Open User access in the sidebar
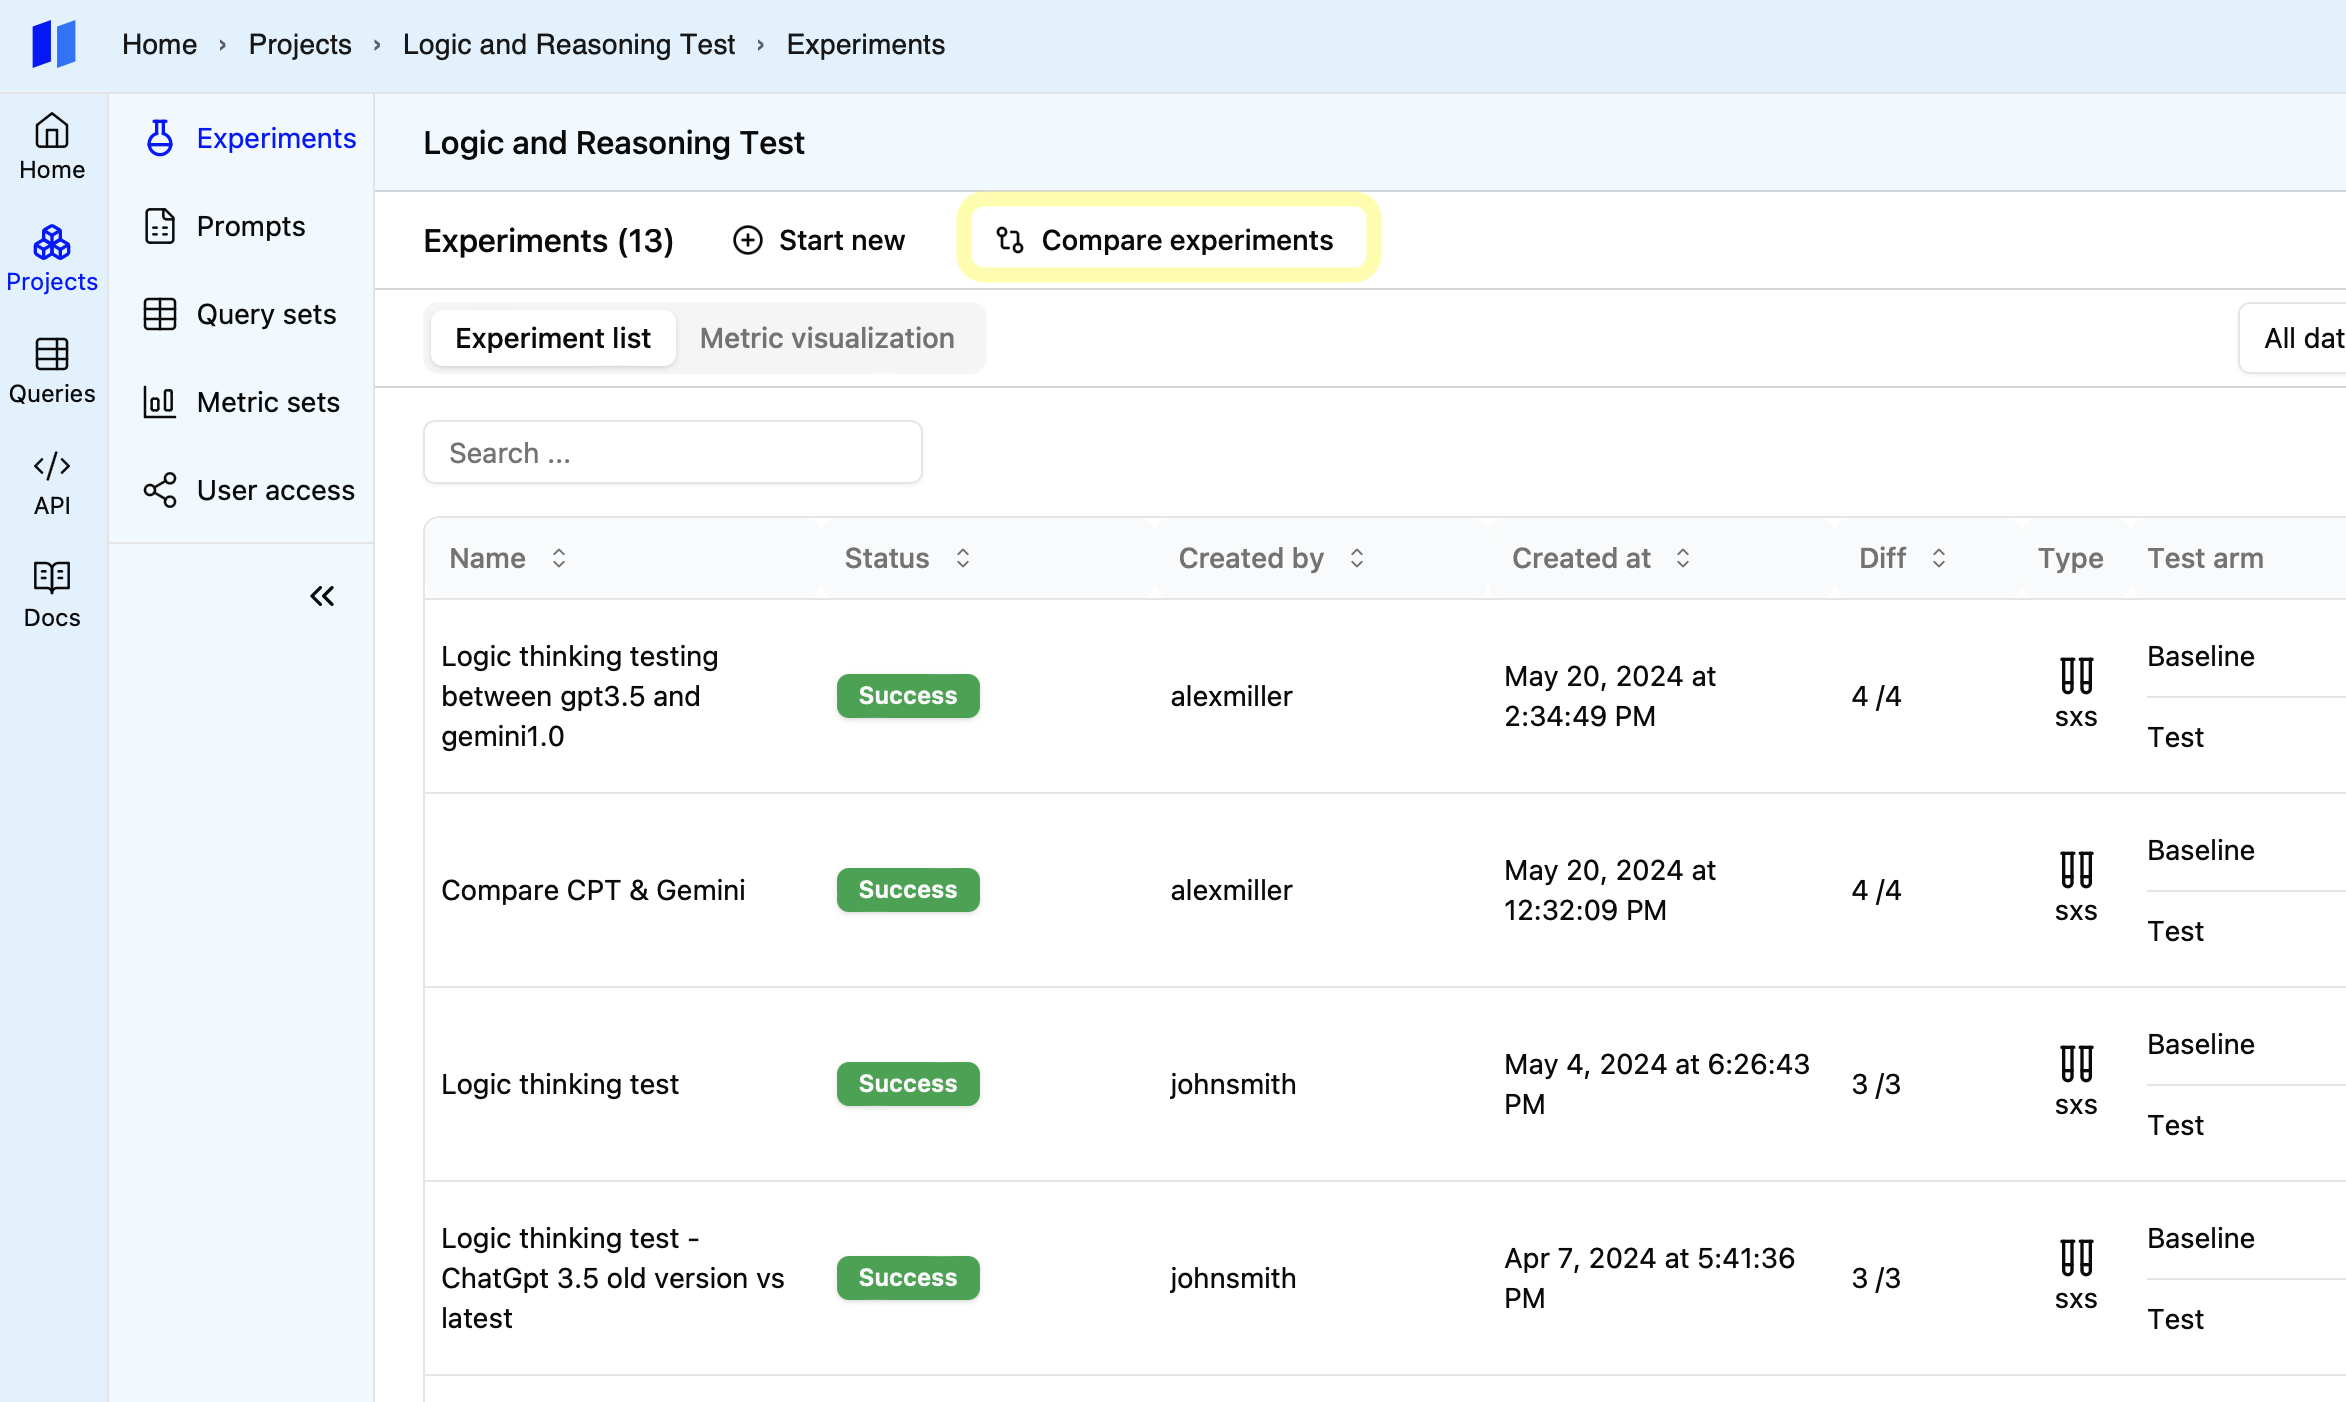Image resolution: width=2346 pixels, height=1402 pixels. pos(275,491)
